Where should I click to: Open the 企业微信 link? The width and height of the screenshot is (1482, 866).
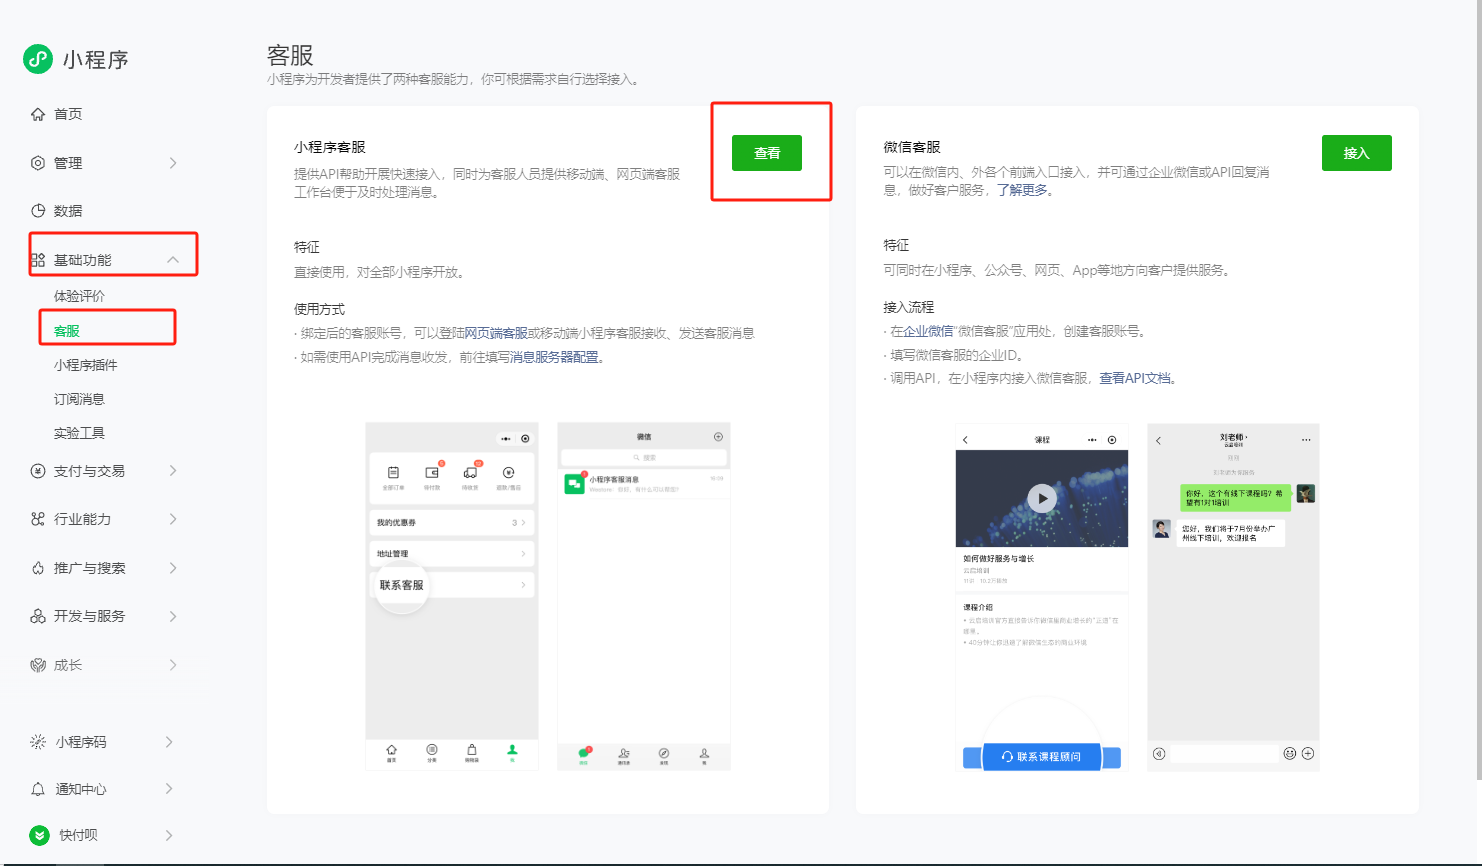pos(929,331)
